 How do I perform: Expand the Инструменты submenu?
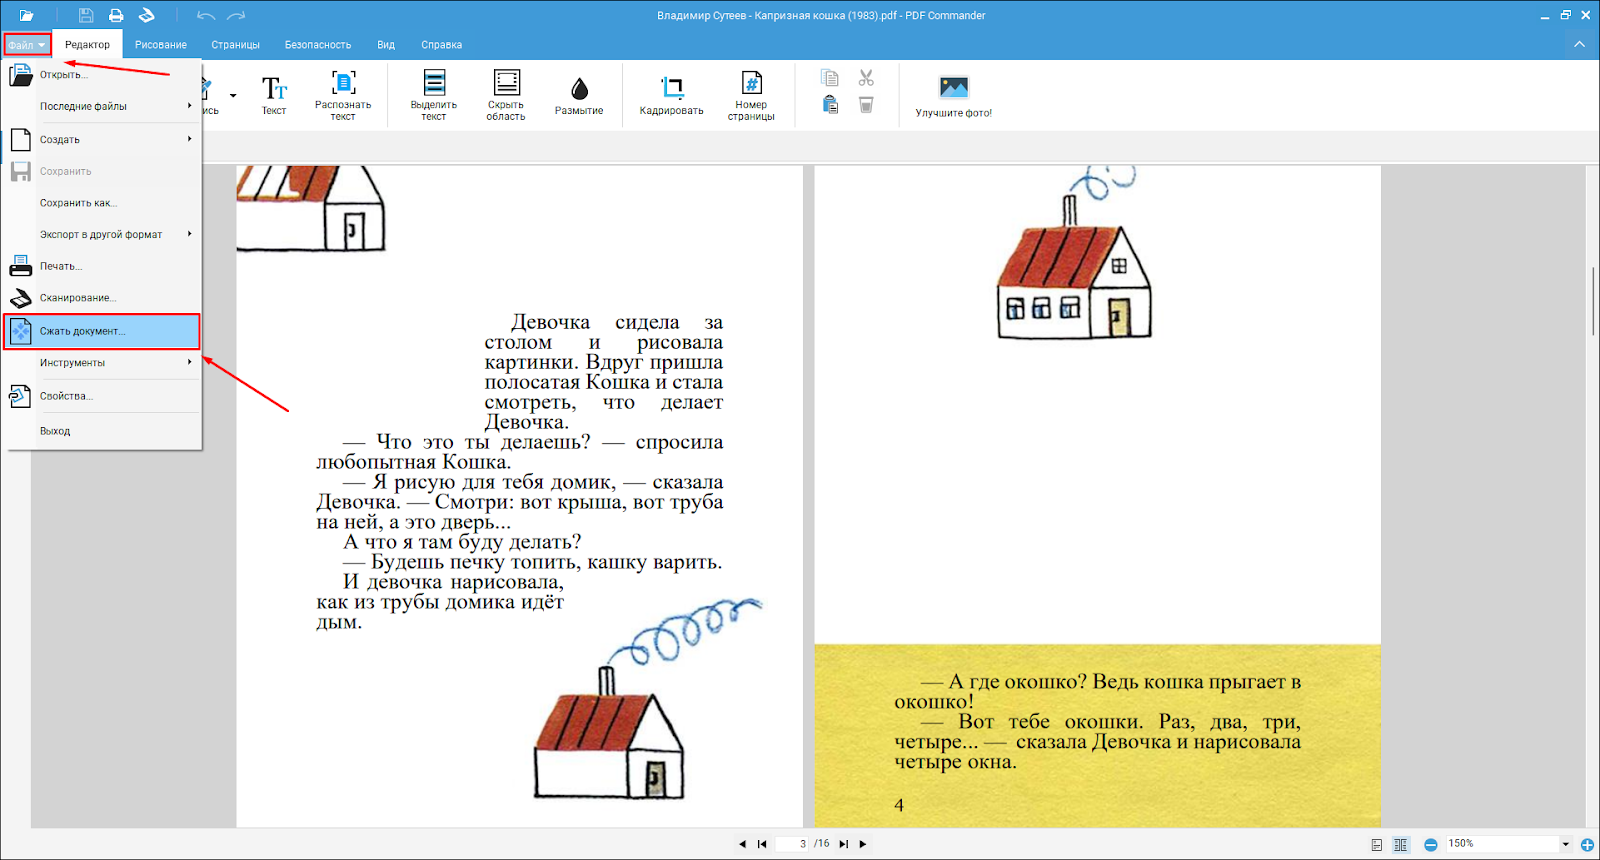pyautogui.click(x=103, y=363)
